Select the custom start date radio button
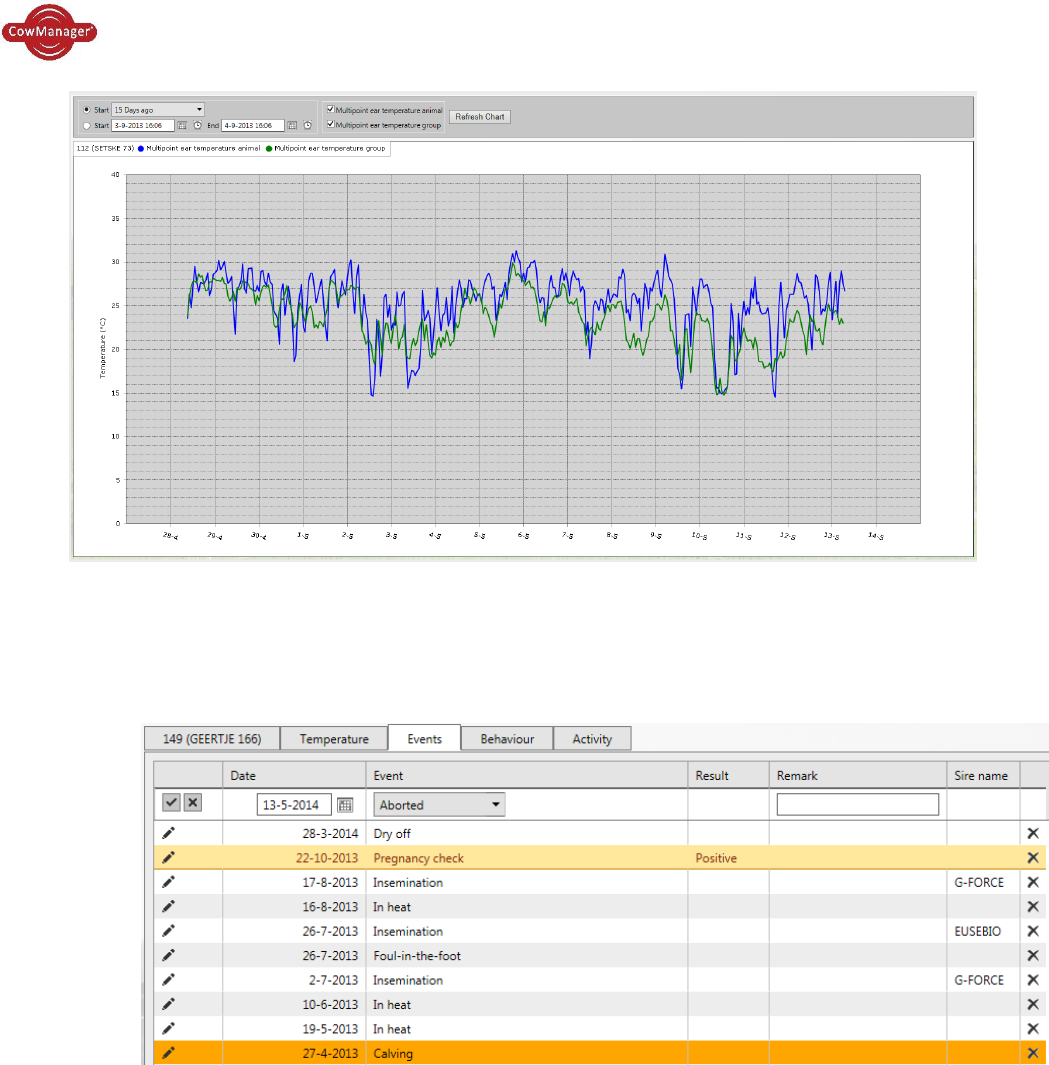This screenshot has width=1049, height=1065. point(87,126)
